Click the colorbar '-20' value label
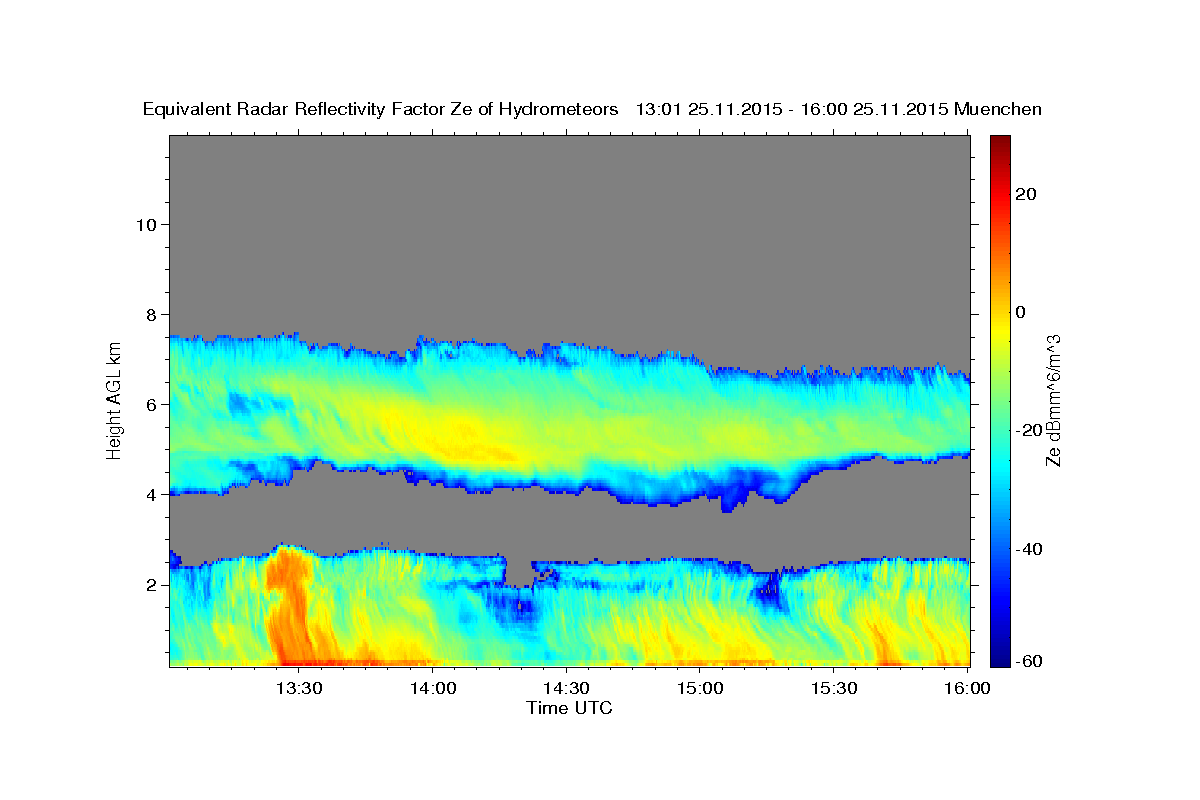 pyautogui.click(x=1029, y=430)
